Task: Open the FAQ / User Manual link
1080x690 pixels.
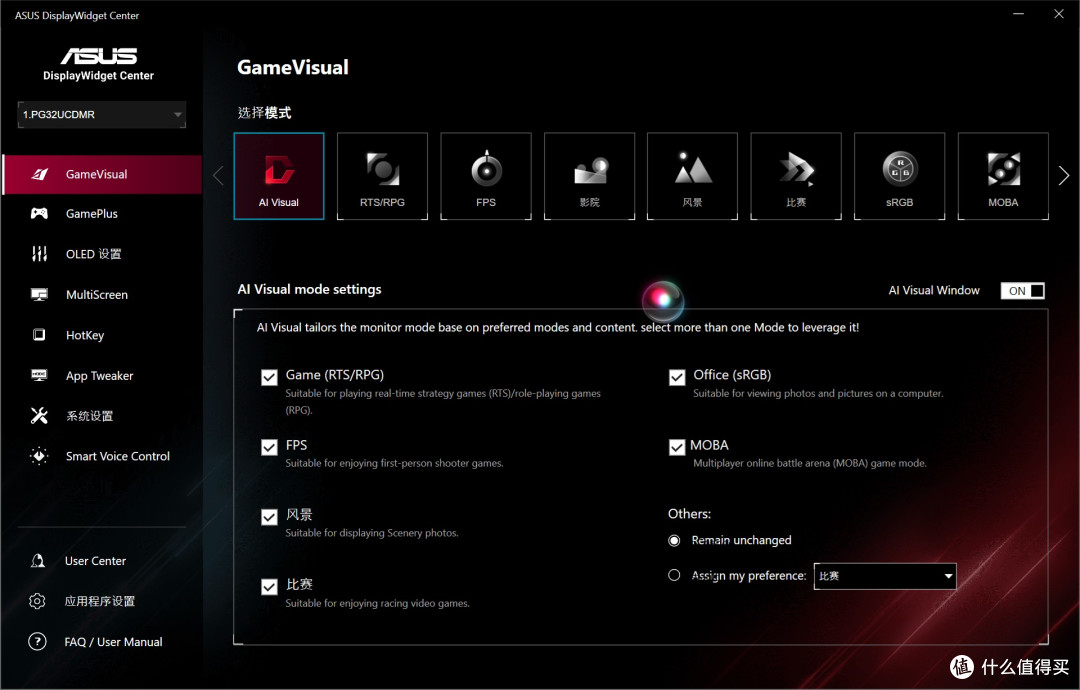Action: [x=114, y=642]
